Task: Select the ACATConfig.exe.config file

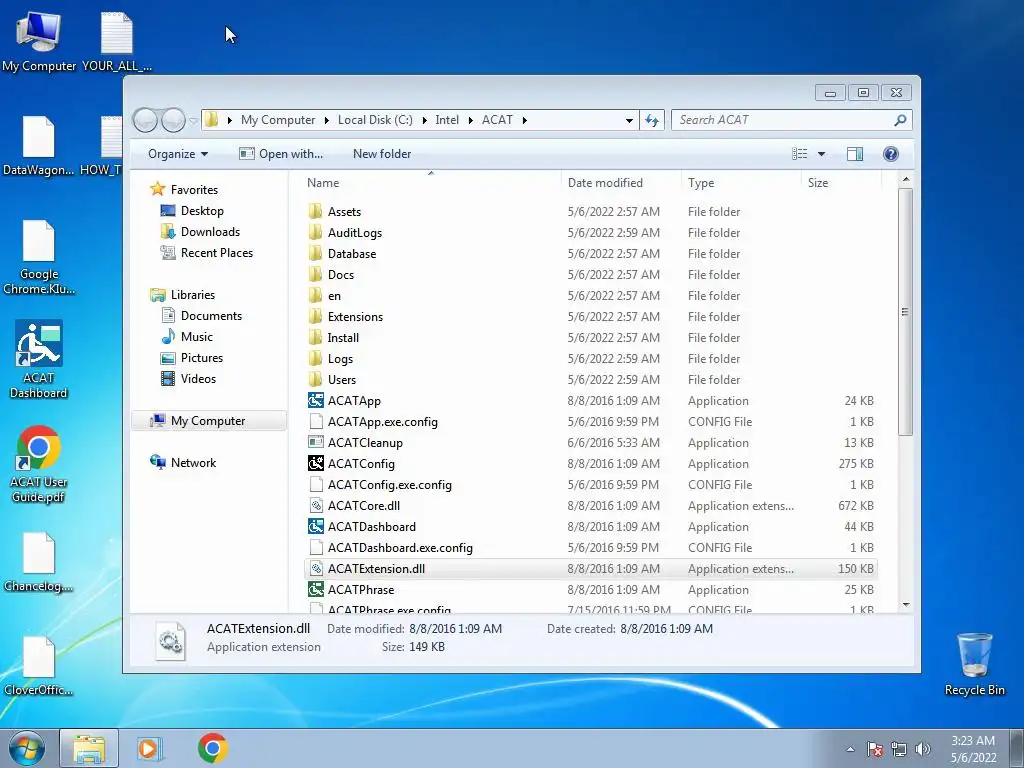Action: click(x=590, y=485)
